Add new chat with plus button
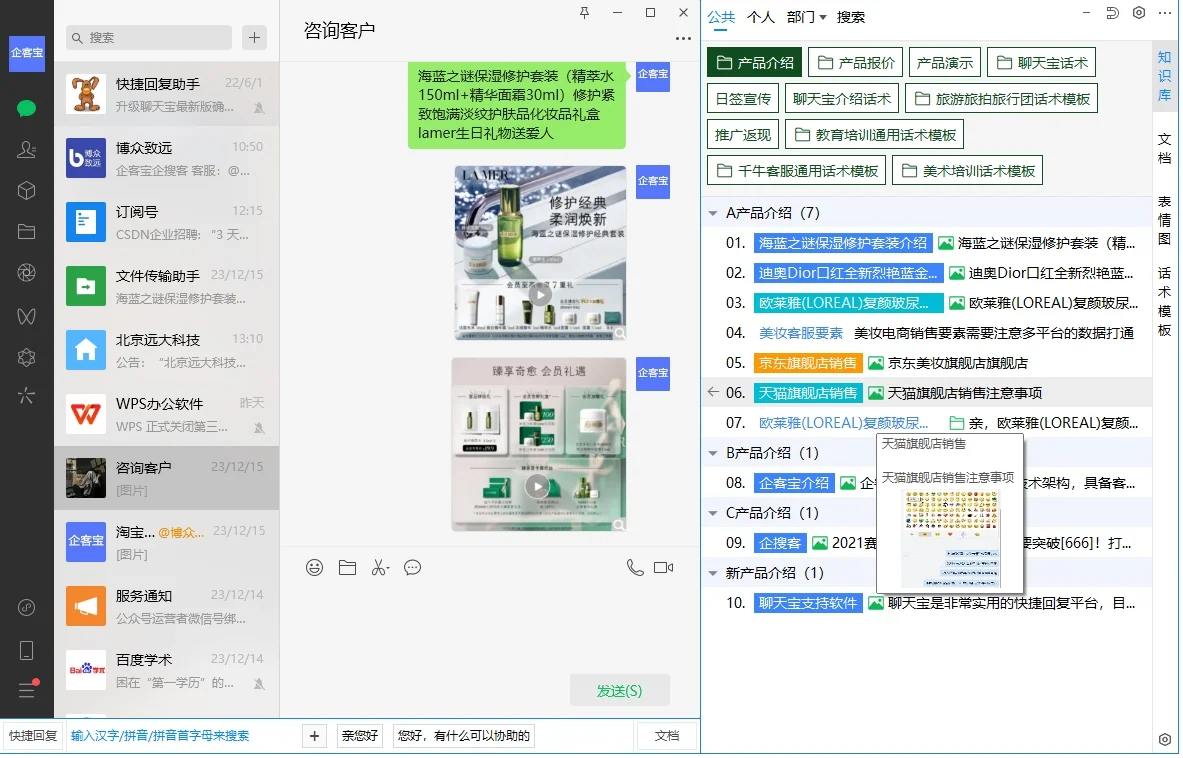Viewport: 1183px width, 758px height. point(255,38)
